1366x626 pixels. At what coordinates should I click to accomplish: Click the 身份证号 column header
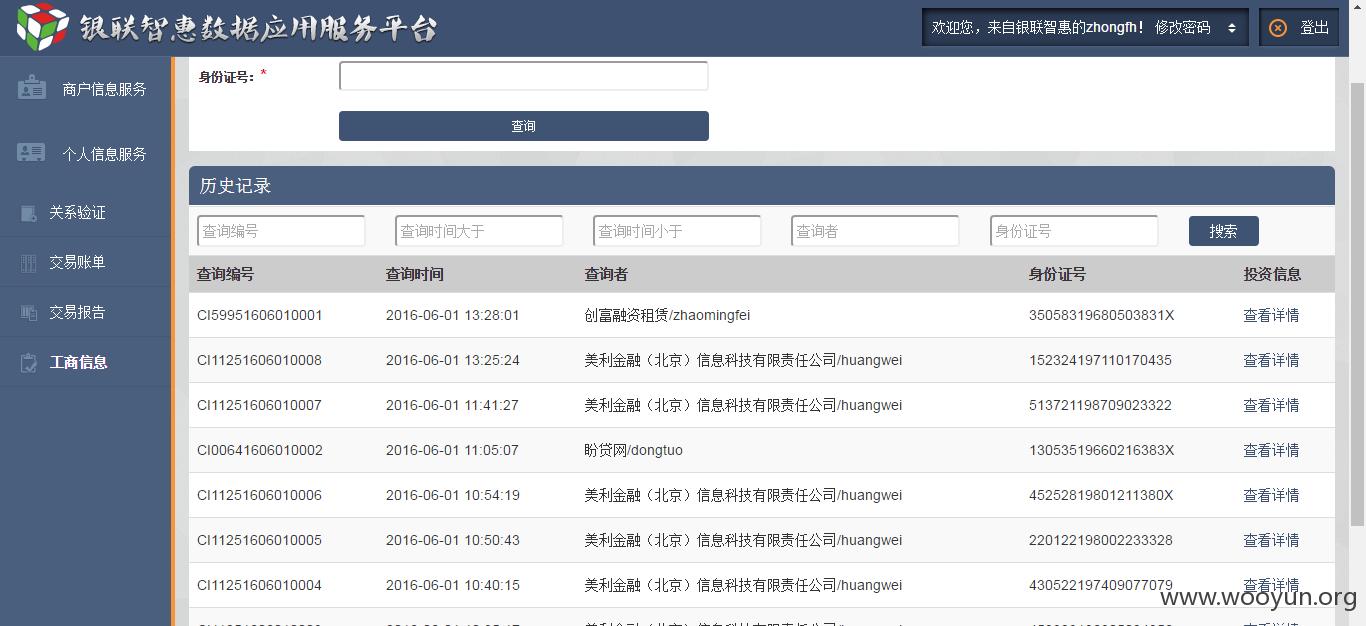1057,274
